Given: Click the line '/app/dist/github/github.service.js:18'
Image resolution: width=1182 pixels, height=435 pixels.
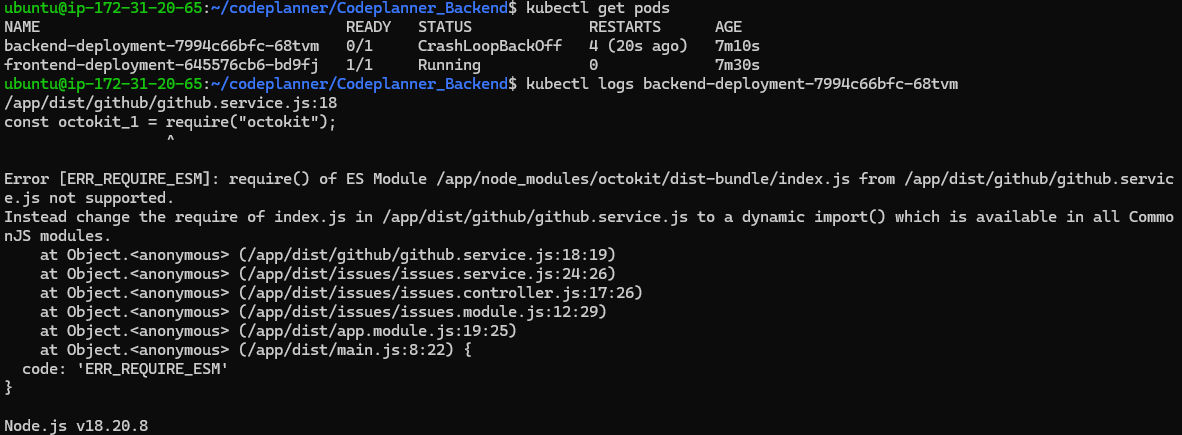Looking at the screenshot, I should pyautogui.click(x=170, y=103).
